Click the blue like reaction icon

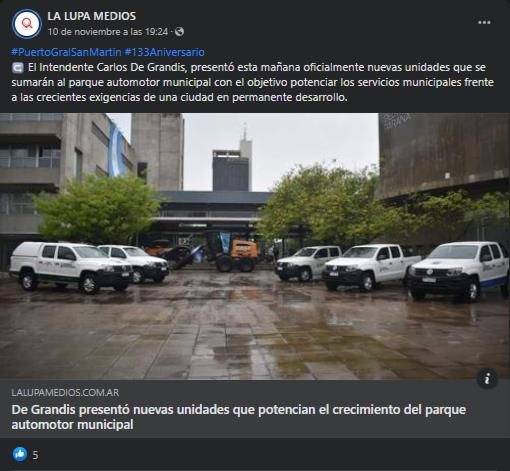point(20,454)
